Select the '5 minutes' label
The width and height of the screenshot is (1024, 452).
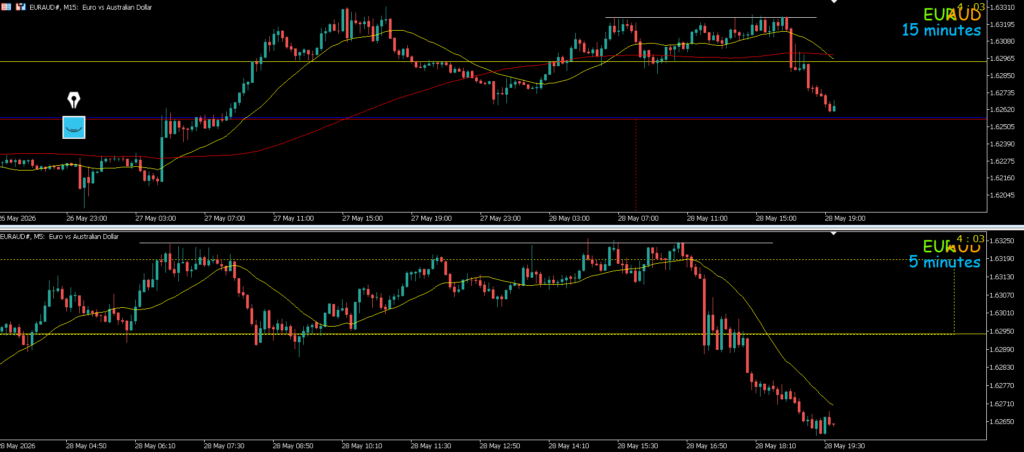click(944, 262)
